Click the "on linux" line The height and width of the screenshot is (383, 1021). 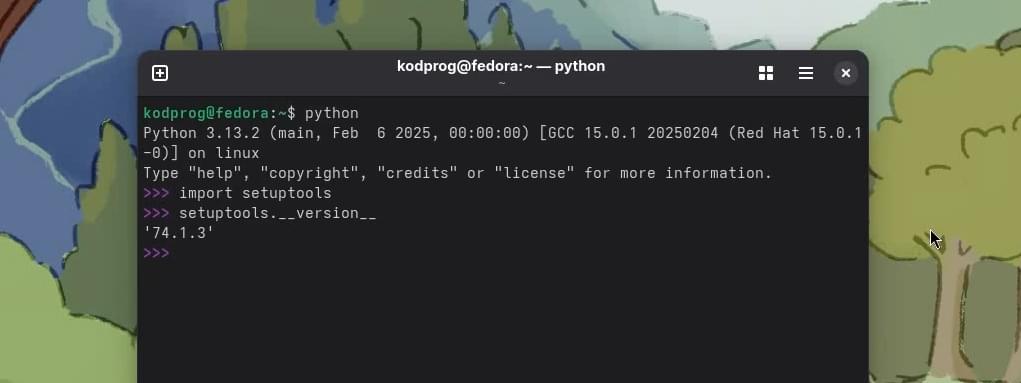[x=223, y=154]
